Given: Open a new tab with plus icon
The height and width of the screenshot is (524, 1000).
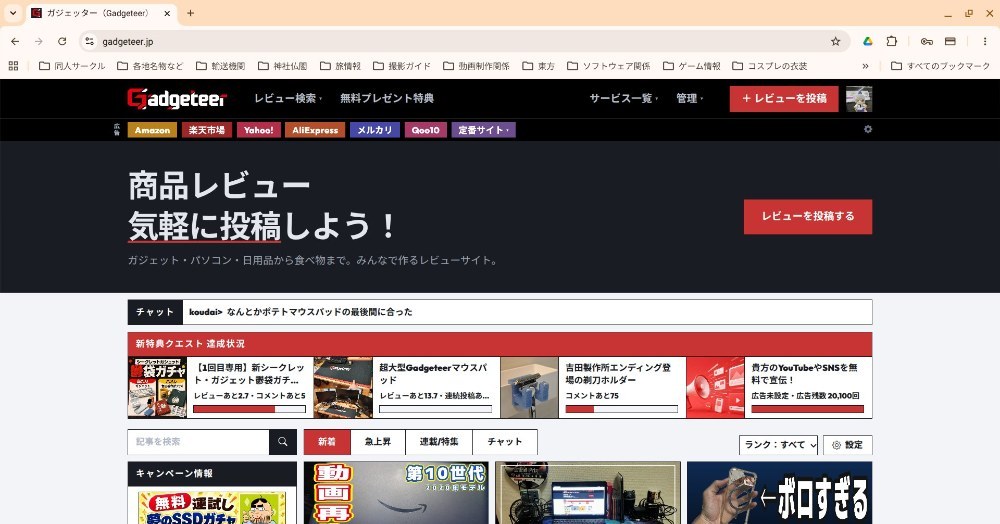Looking at the screenshot, I should click(190, 13).
